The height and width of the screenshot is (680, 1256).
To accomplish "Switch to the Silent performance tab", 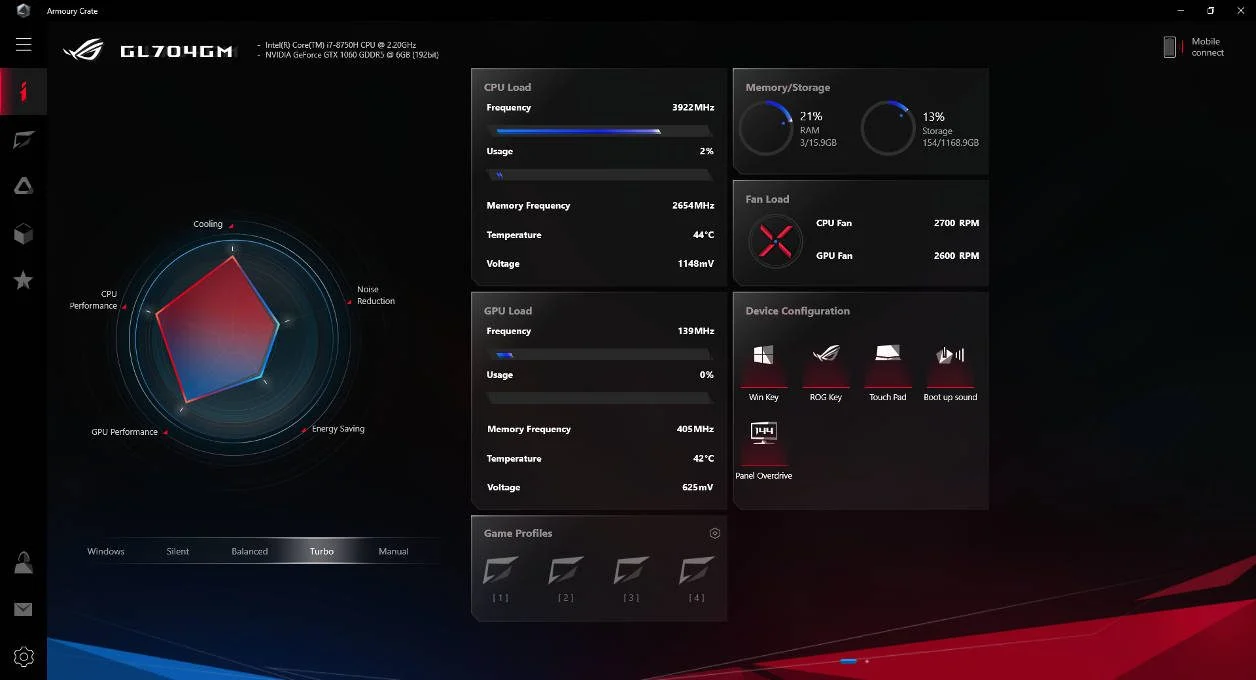I will (177, 551).
